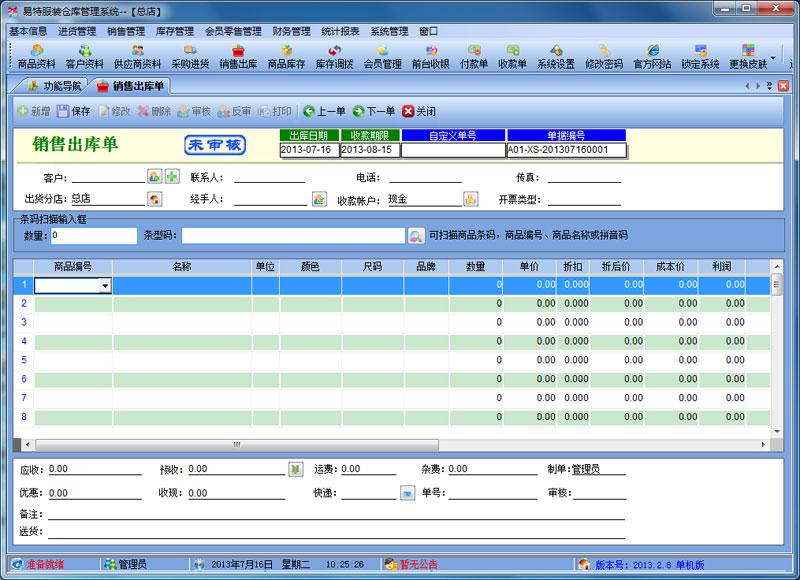Click 保存 button

74,111
